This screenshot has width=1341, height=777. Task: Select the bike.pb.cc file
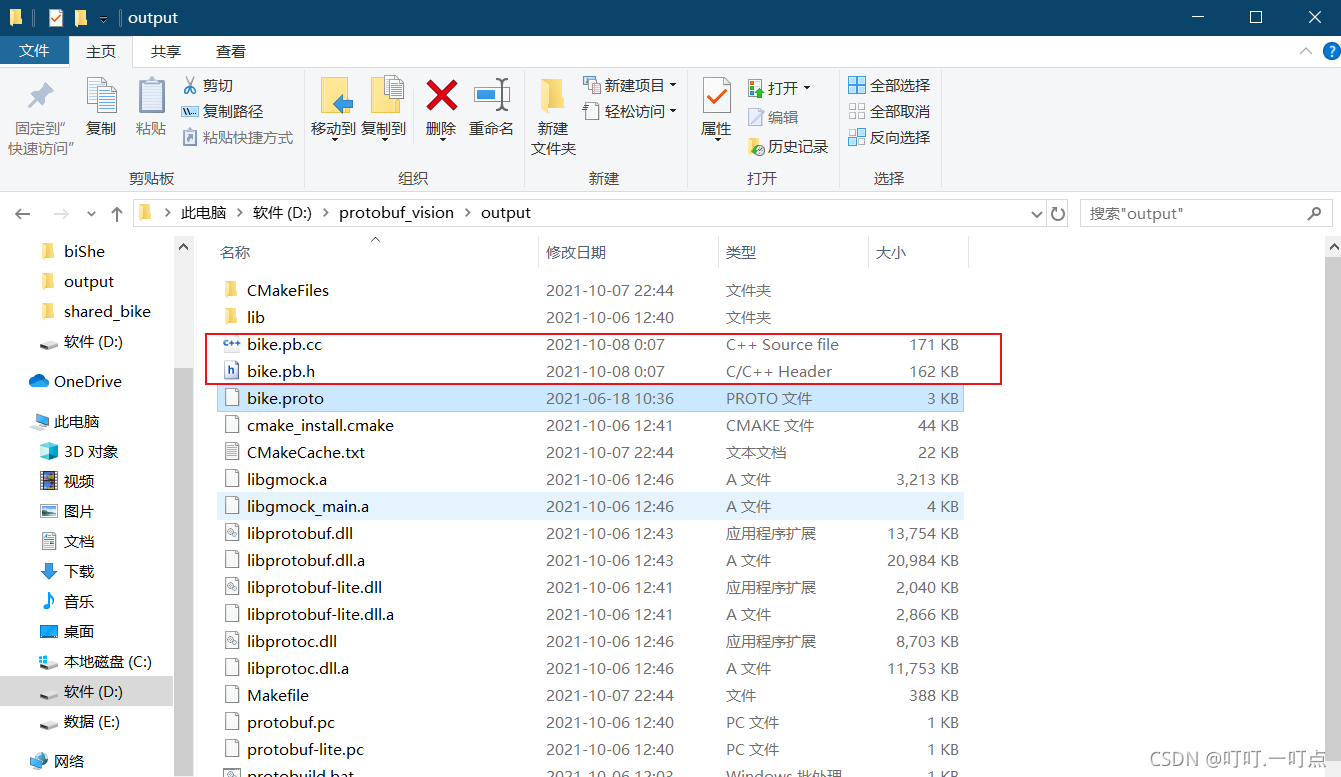(x=590, y=344)
